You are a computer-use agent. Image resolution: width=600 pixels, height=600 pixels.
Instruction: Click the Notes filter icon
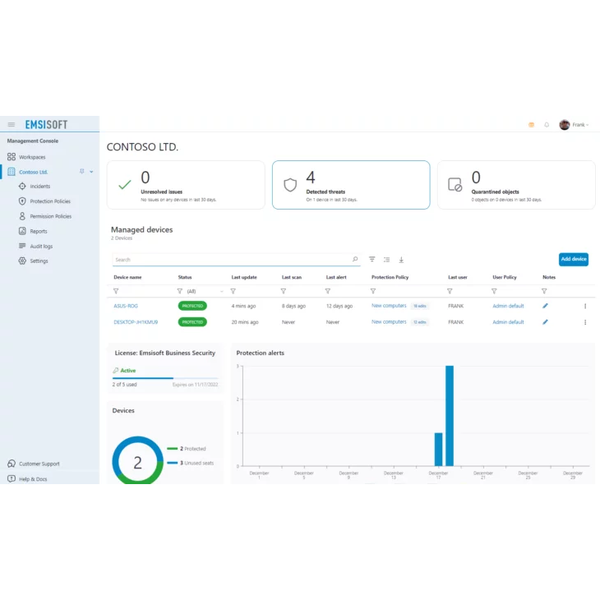coord(544,291)
